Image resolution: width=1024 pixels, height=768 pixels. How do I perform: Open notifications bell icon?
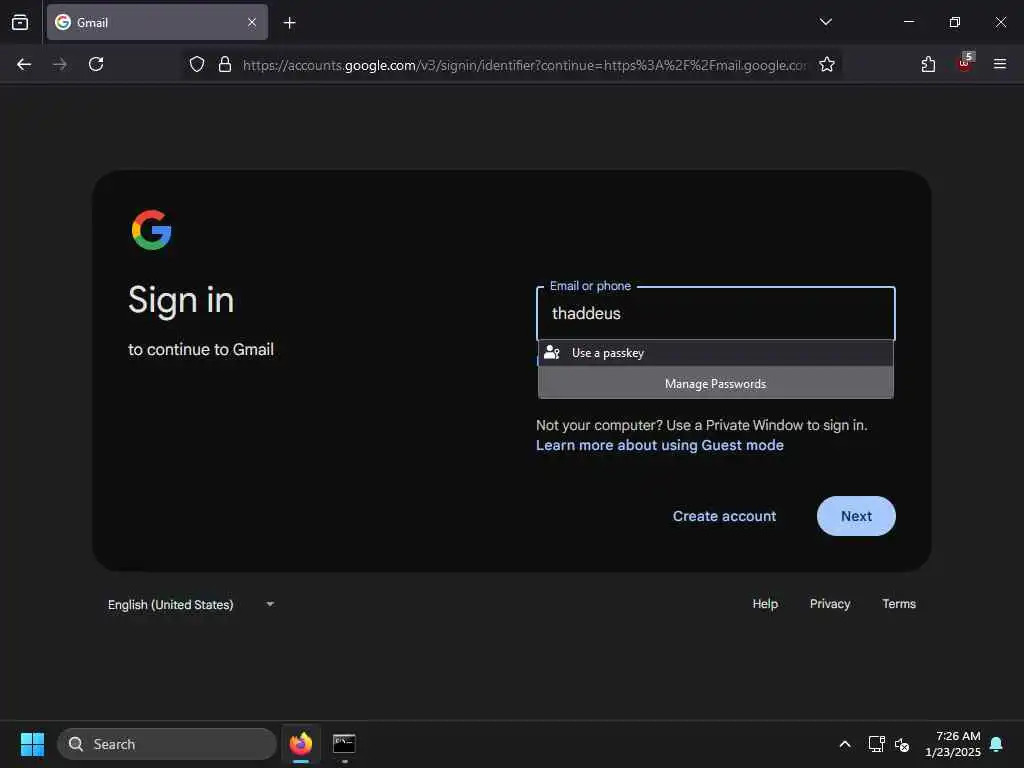click(x=997, y=744)
